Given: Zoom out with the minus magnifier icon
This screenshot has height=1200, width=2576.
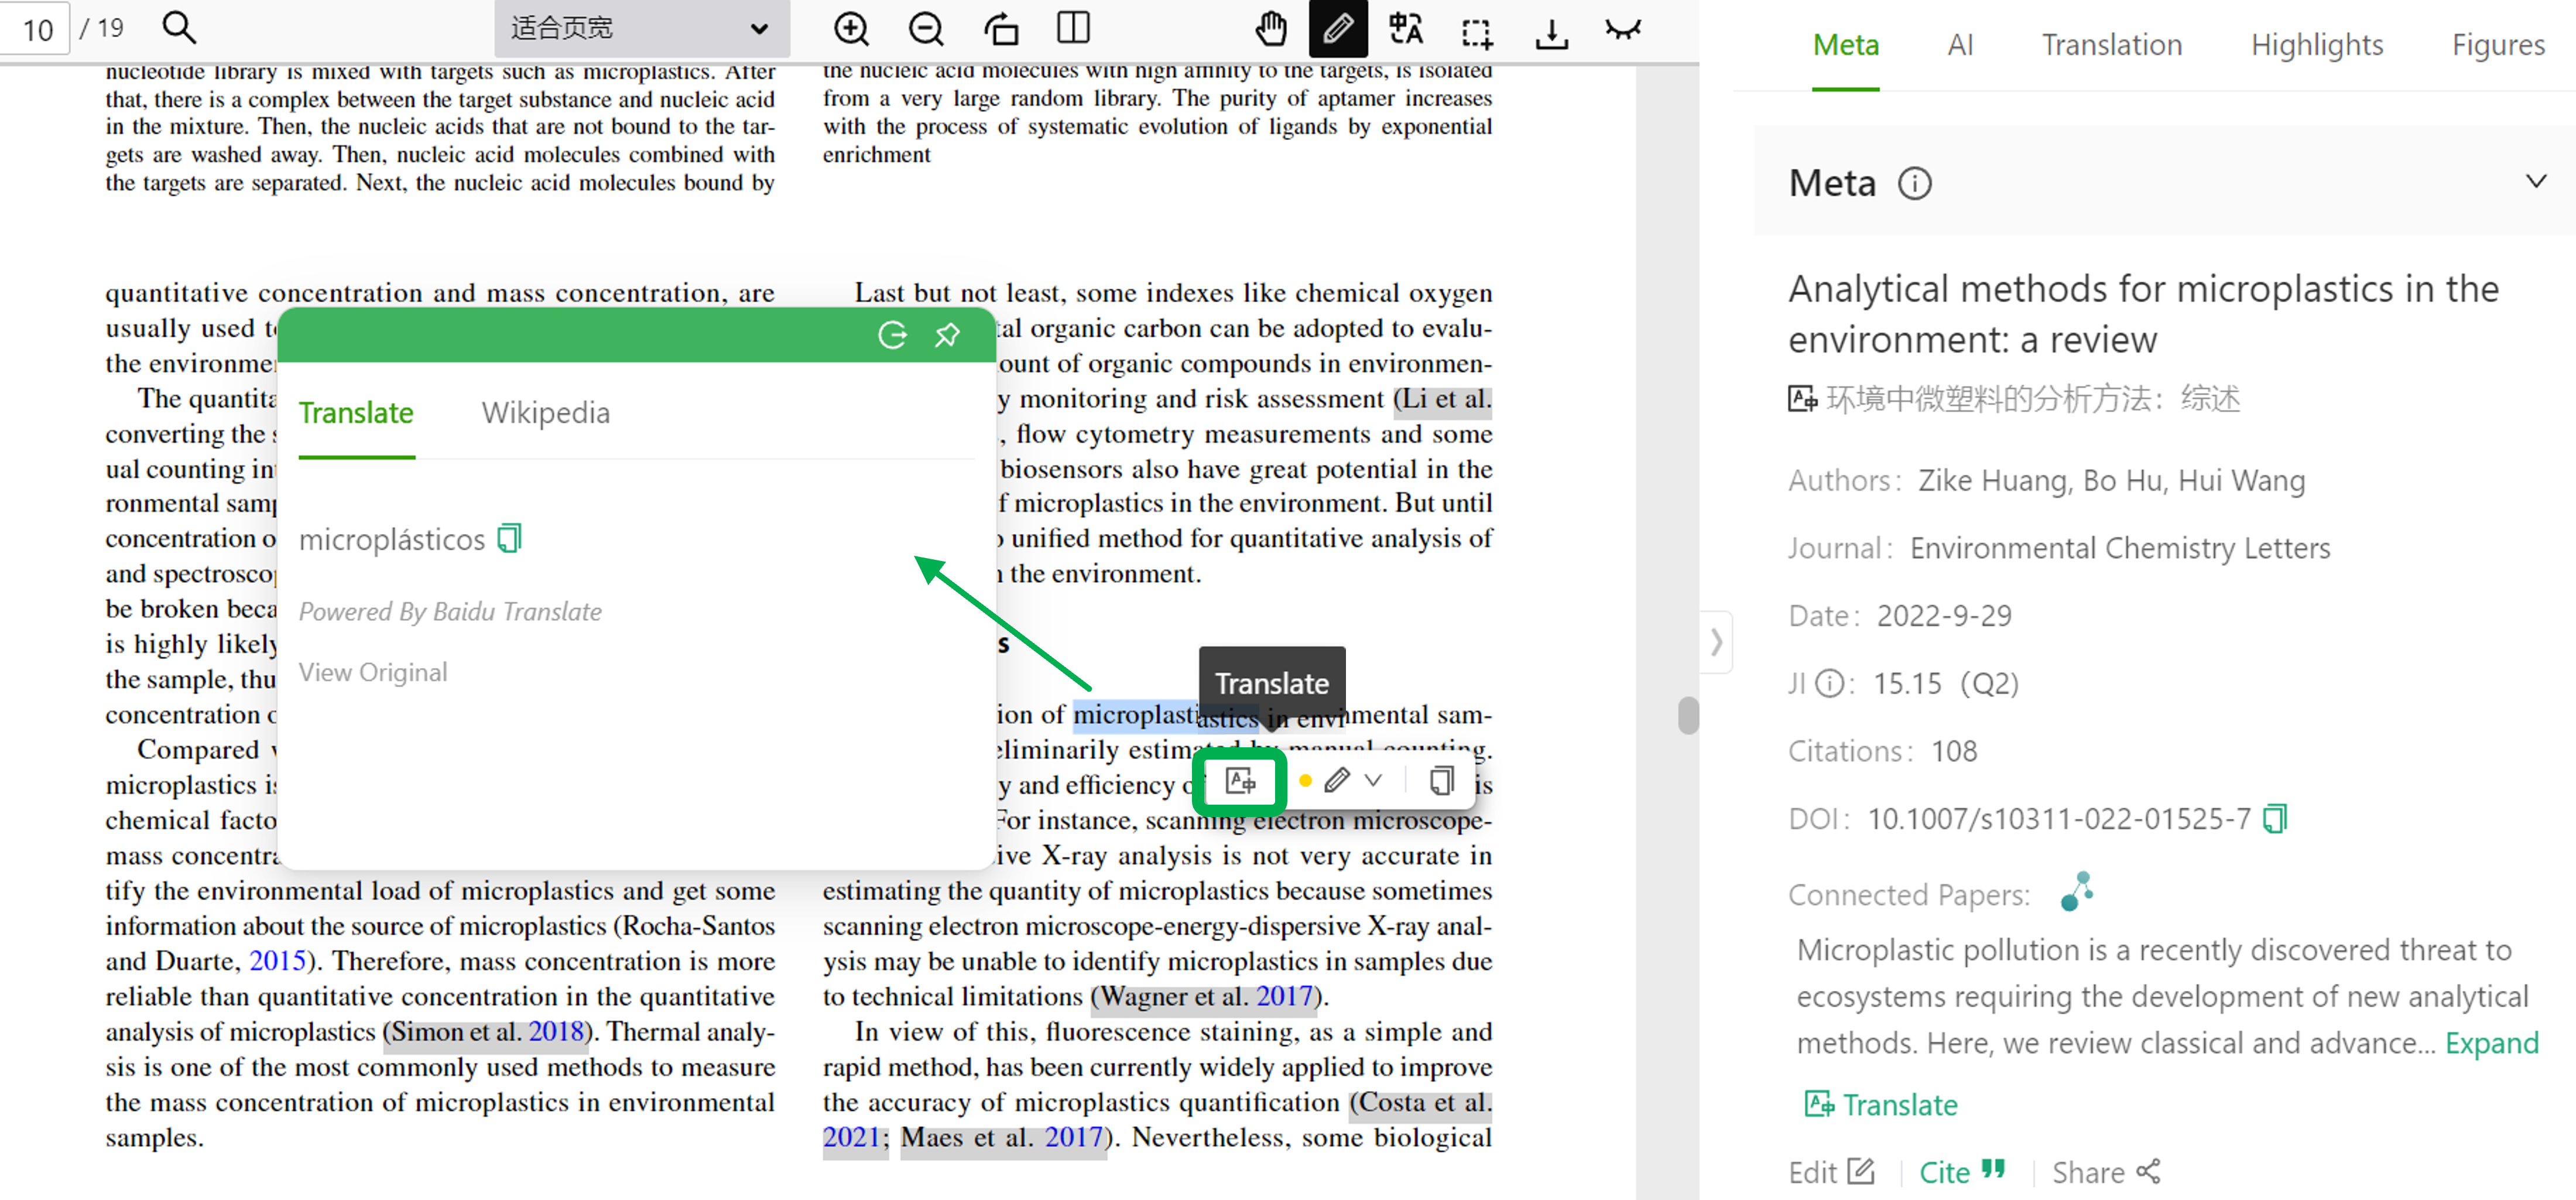Looking at the screenshot, I should click(x=925, y=29).
